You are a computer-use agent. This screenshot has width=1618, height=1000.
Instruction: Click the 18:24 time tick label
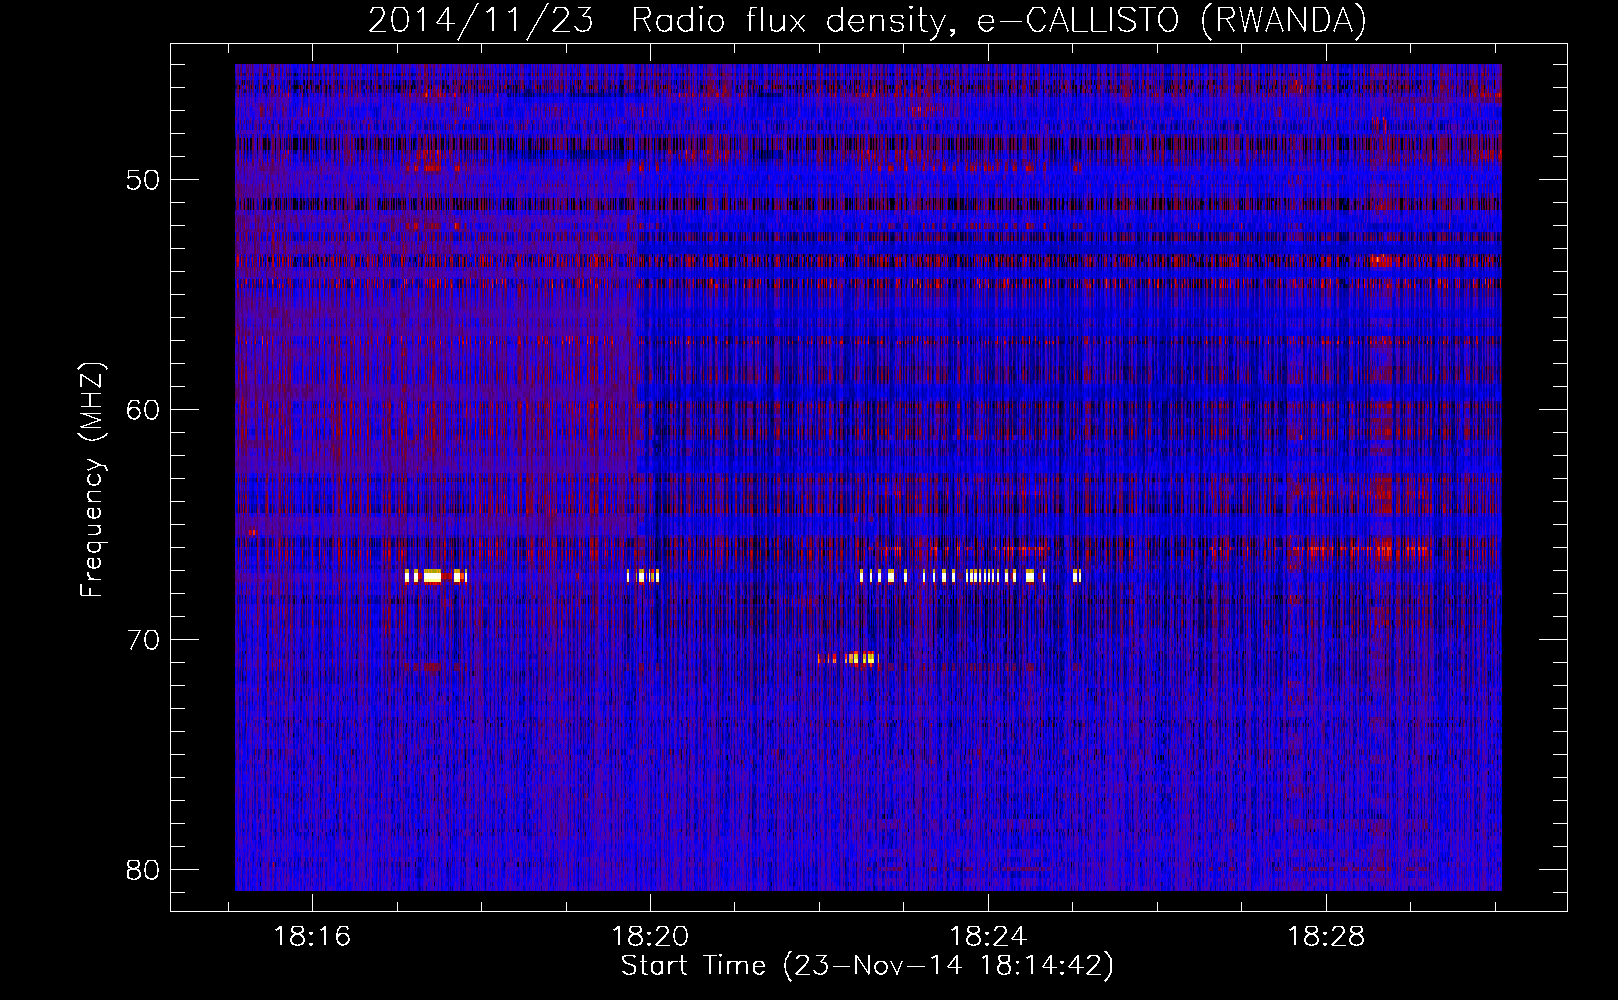point(988,937)
